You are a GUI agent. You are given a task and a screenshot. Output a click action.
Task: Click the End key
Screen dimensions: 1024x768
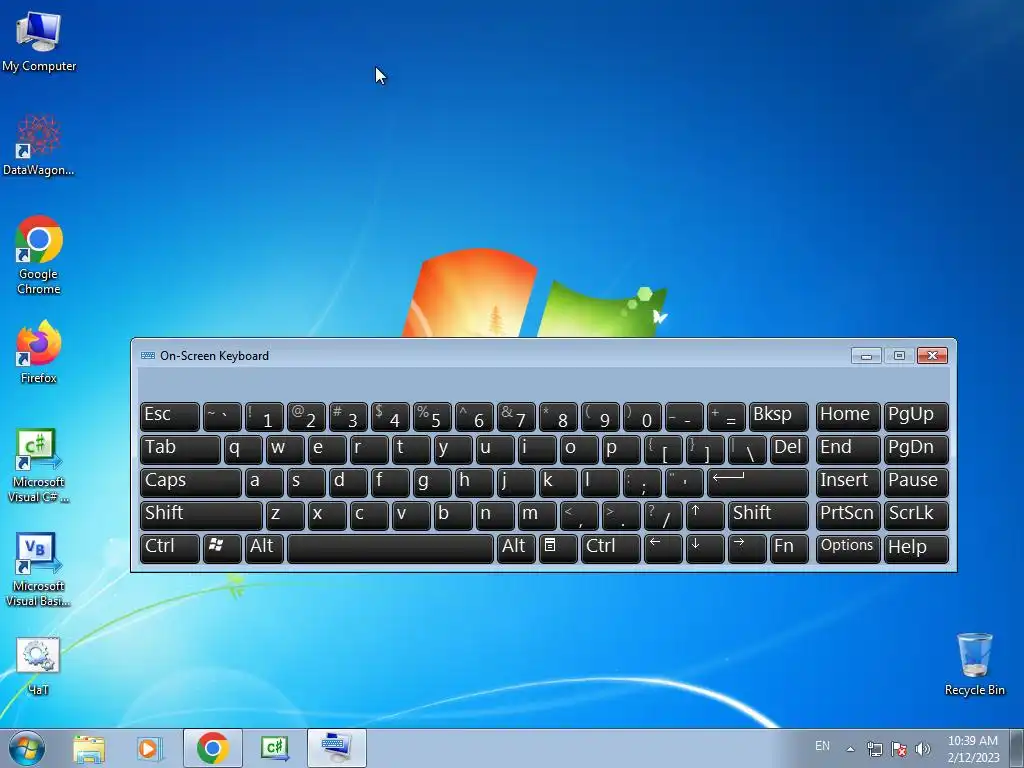point(848,449)
